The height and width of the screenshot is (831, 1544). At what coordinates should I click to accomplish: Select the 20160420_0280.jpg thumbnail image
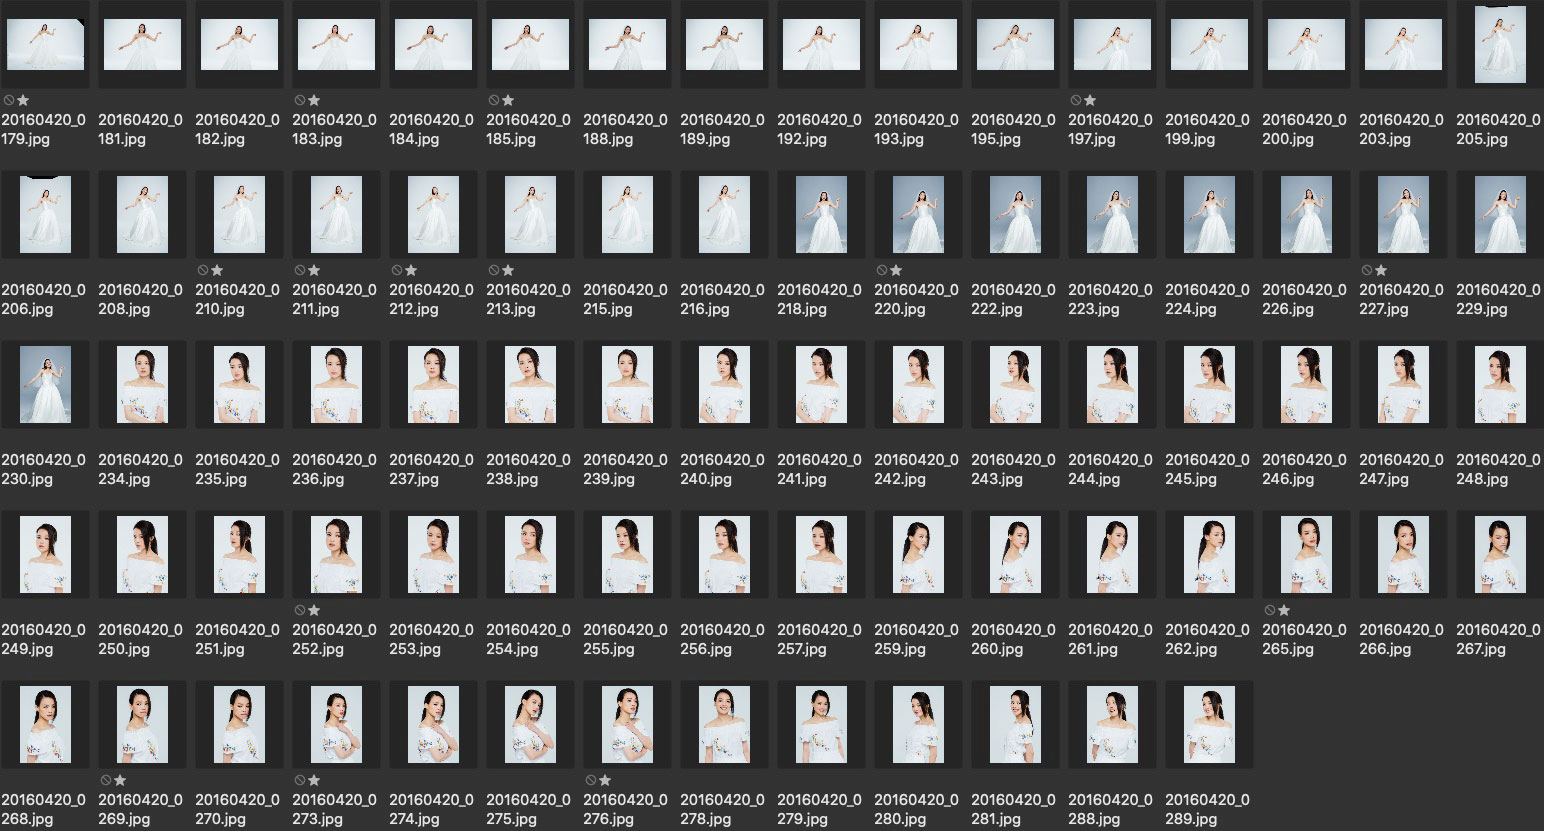918,725
